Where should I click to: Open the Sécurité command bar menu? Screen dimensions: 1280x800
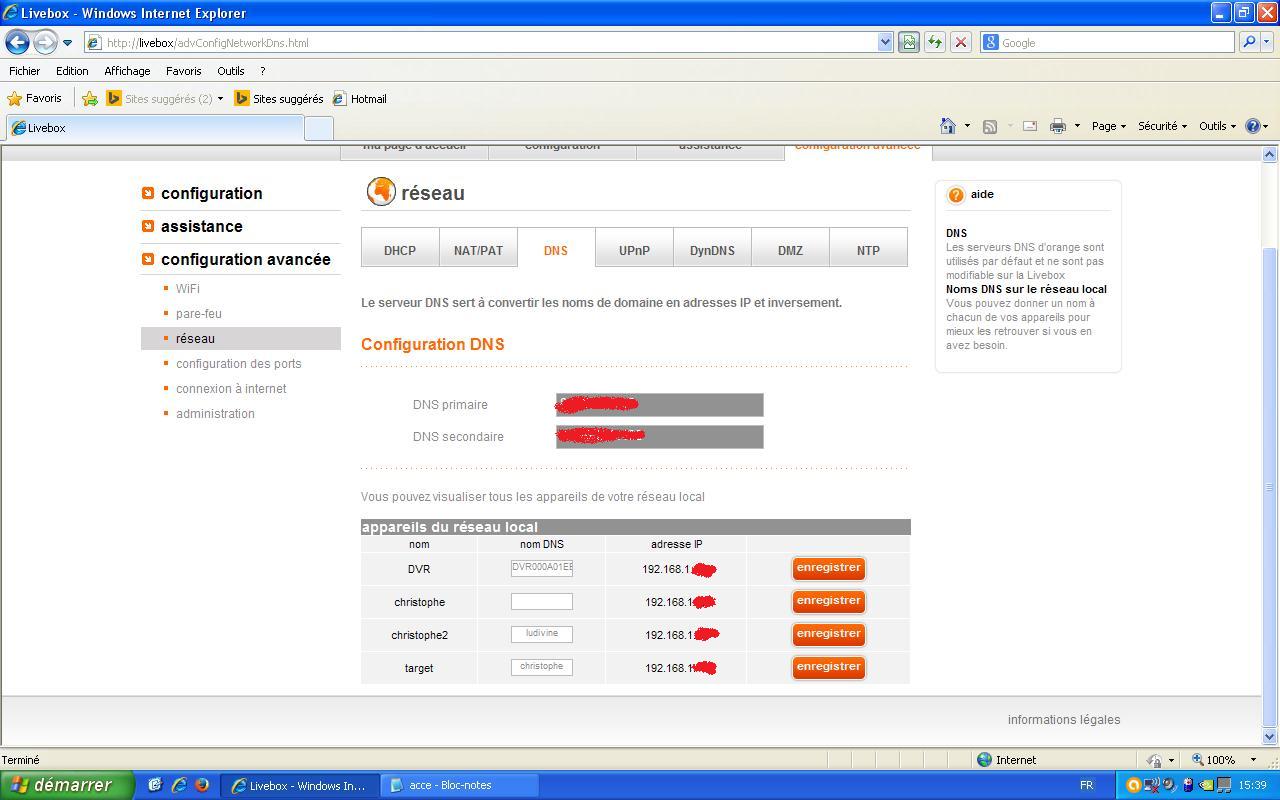click(x=1162, y=126)
